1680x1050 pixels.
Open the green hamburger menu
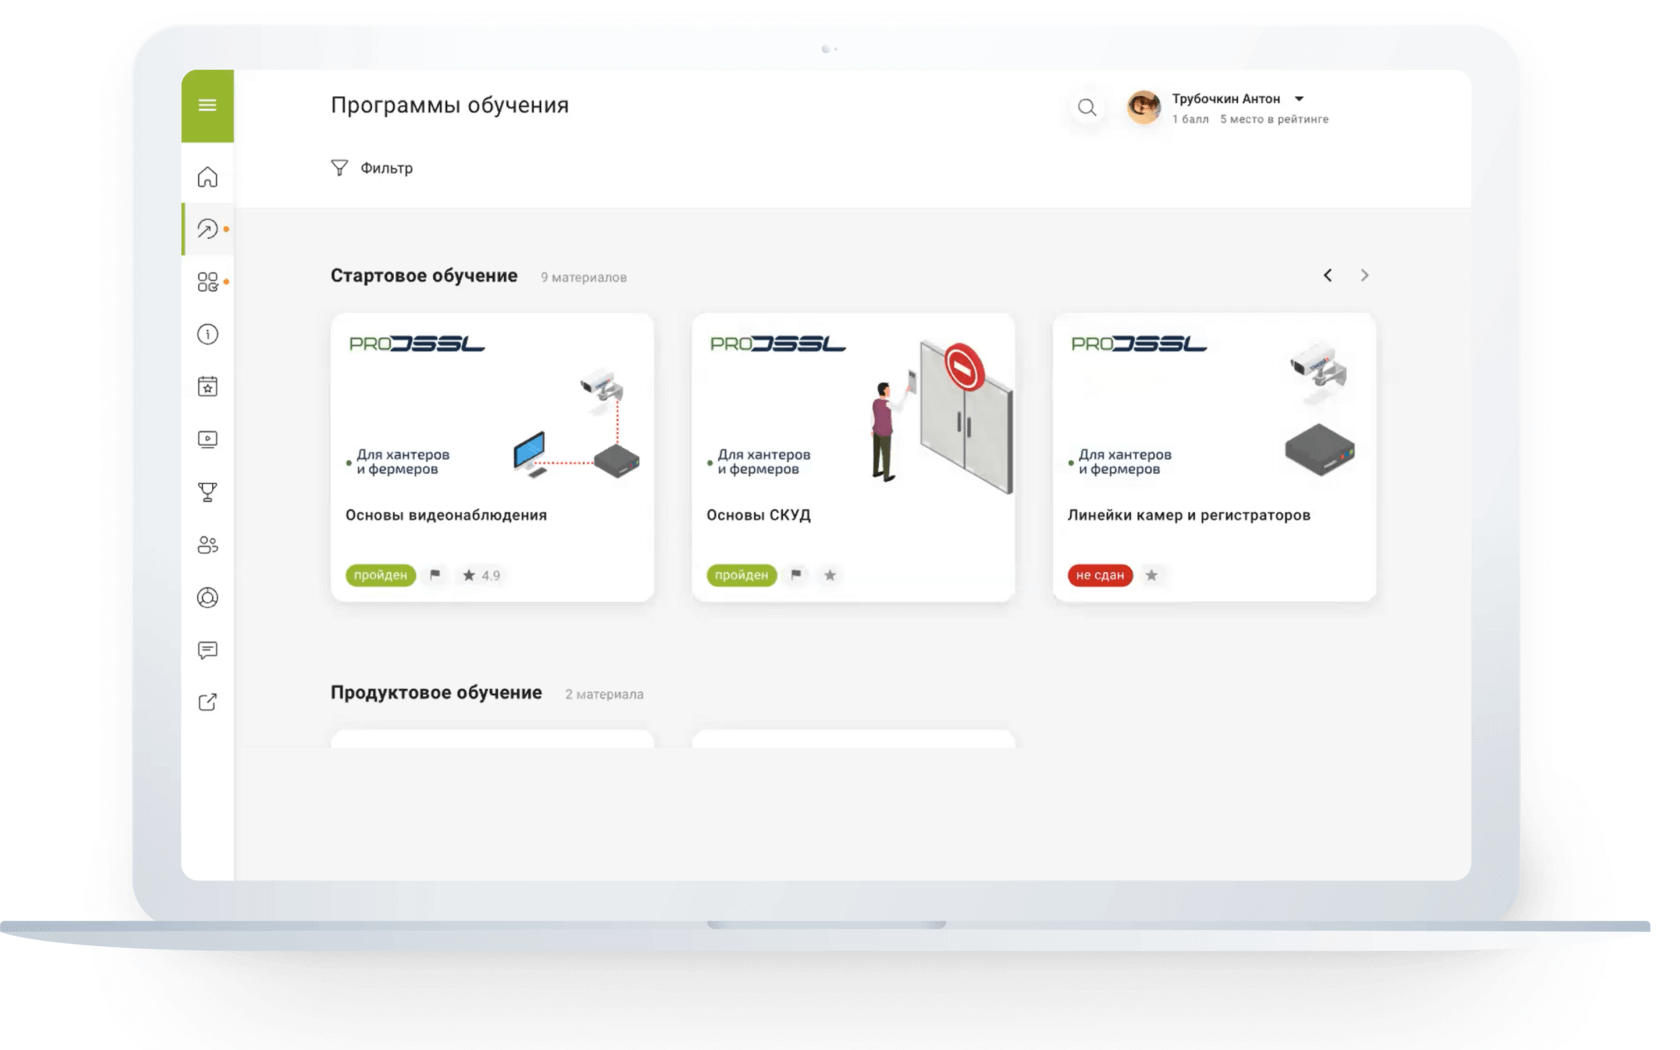pyautogui.click(x=207, y=105)
